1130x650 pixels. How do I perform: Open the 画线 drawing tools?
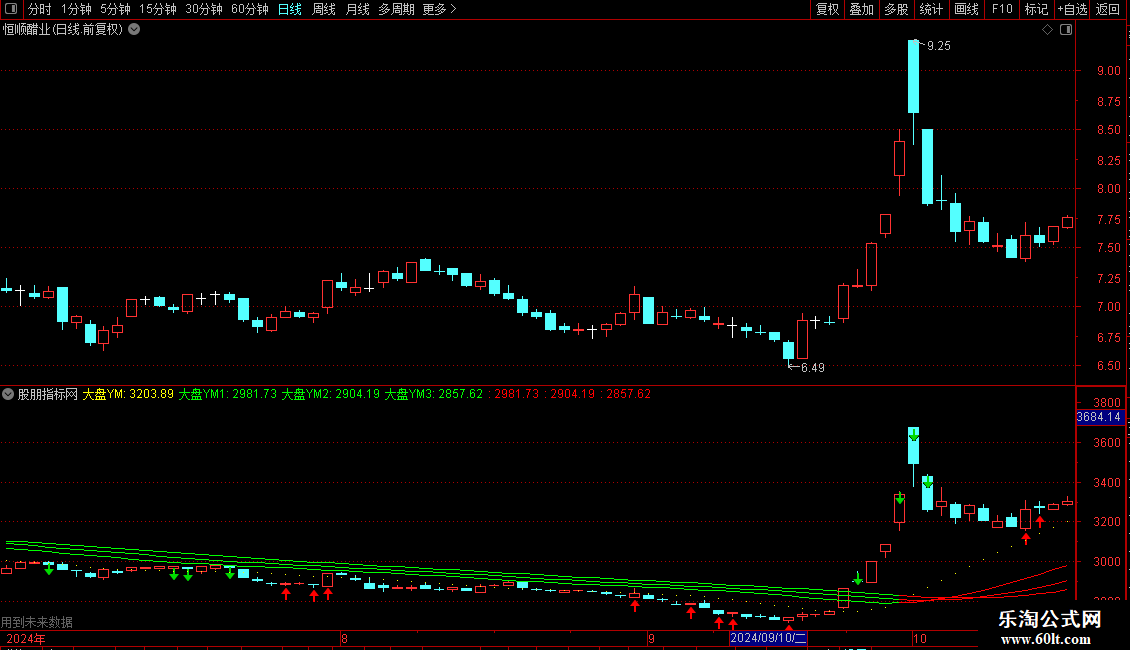pos(966,9)
